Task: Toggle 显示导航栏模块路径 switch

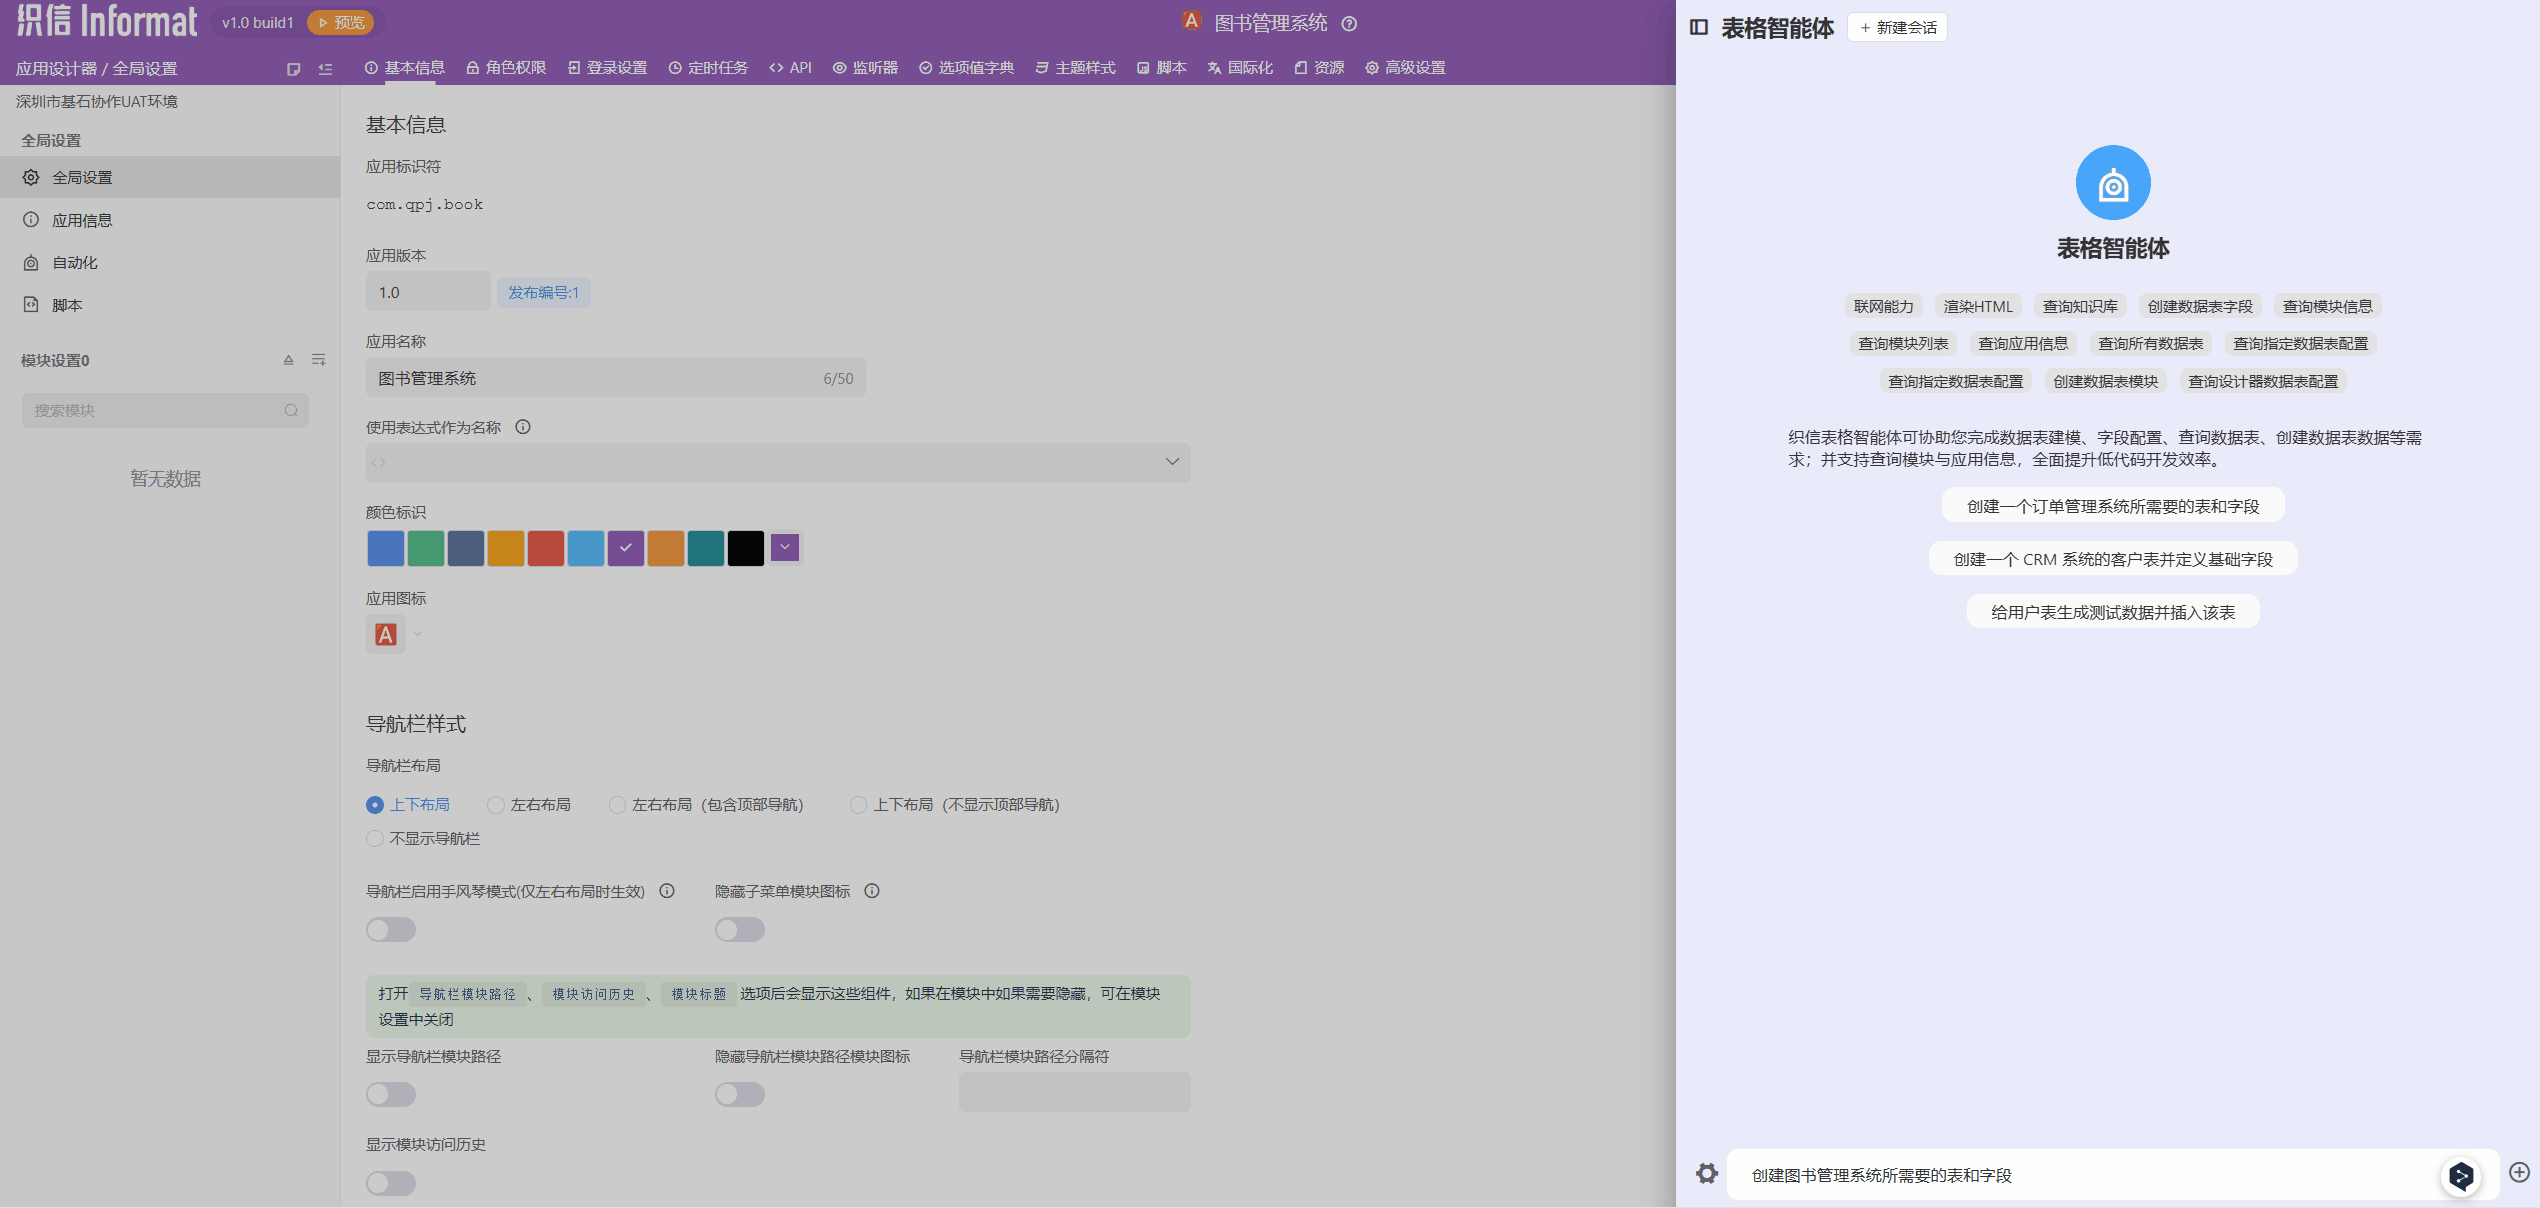Action: pyautogui.click(x=390, y=1094)
